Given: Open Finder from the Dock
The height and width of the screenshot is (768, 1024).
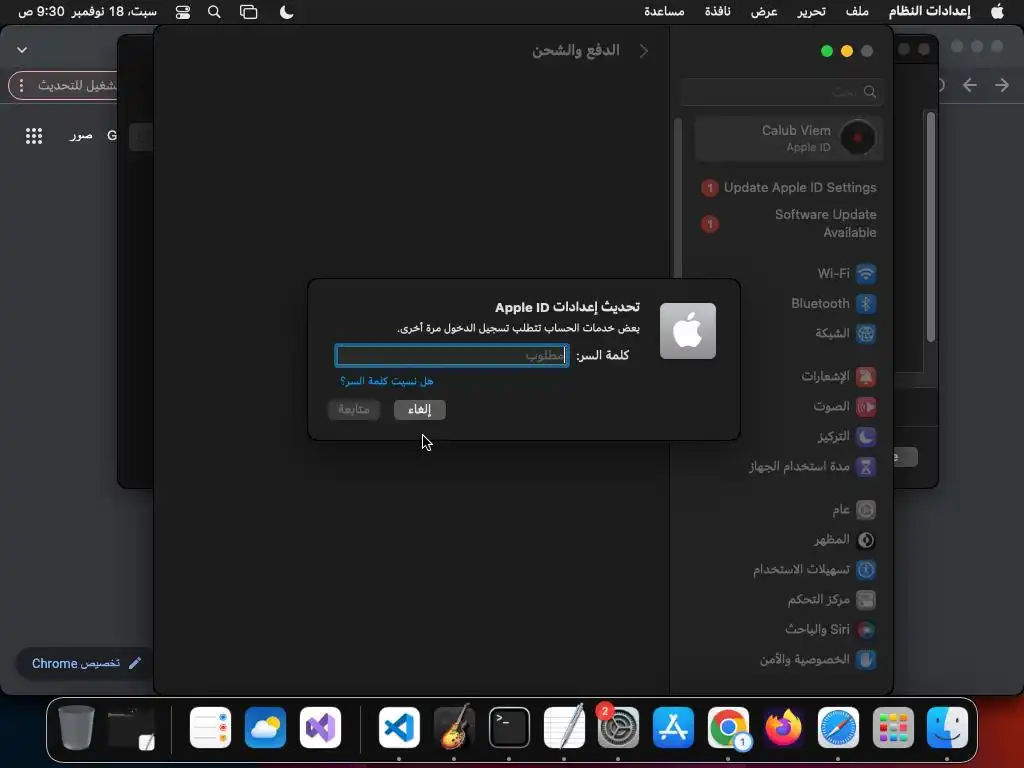Looking at the screenshot, I should pyautogui.click(x=947, y=728).
